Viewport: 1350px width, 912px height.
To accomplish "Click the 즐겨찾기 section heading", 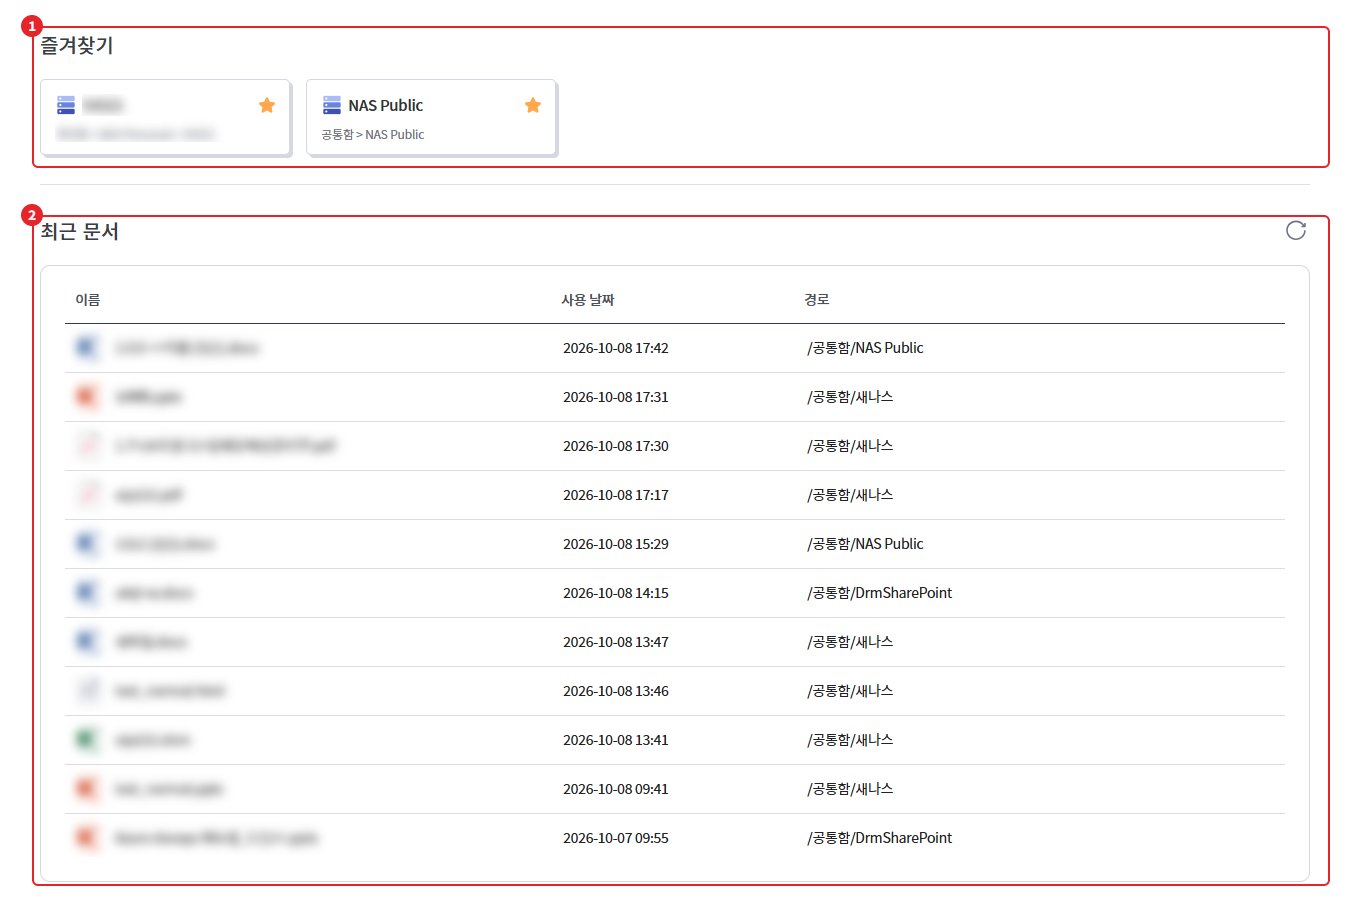I will click(77, 46).
